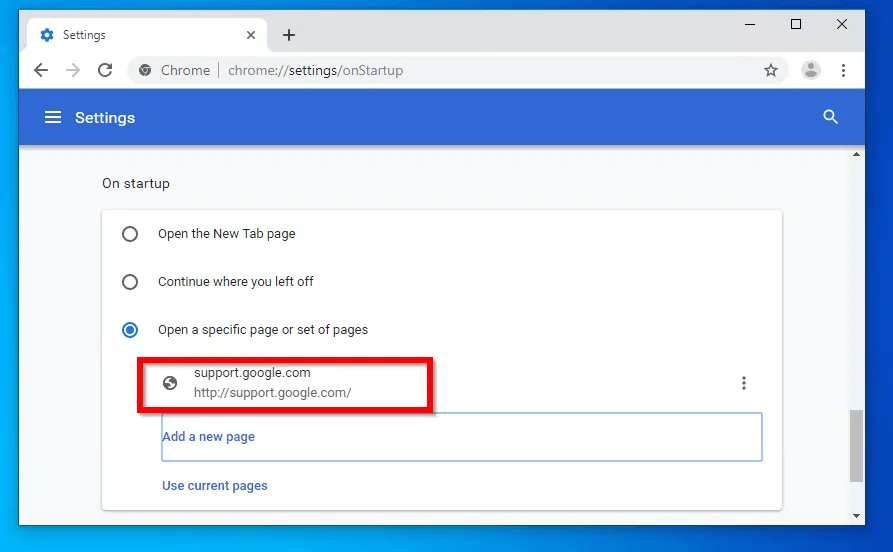Click Use current pages link
The height and width of the screenshot is (552, 893).
pos(215,486)
